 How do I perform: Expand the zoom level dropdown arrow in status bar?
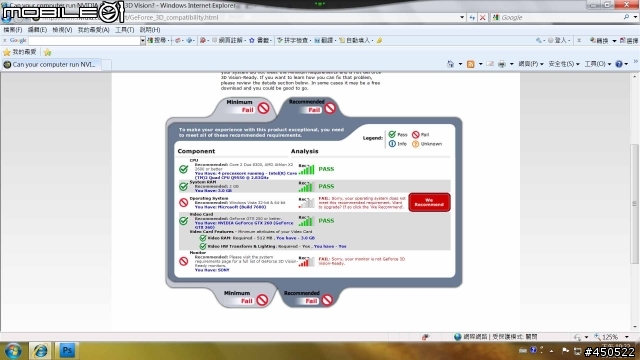tap(627, 337)
